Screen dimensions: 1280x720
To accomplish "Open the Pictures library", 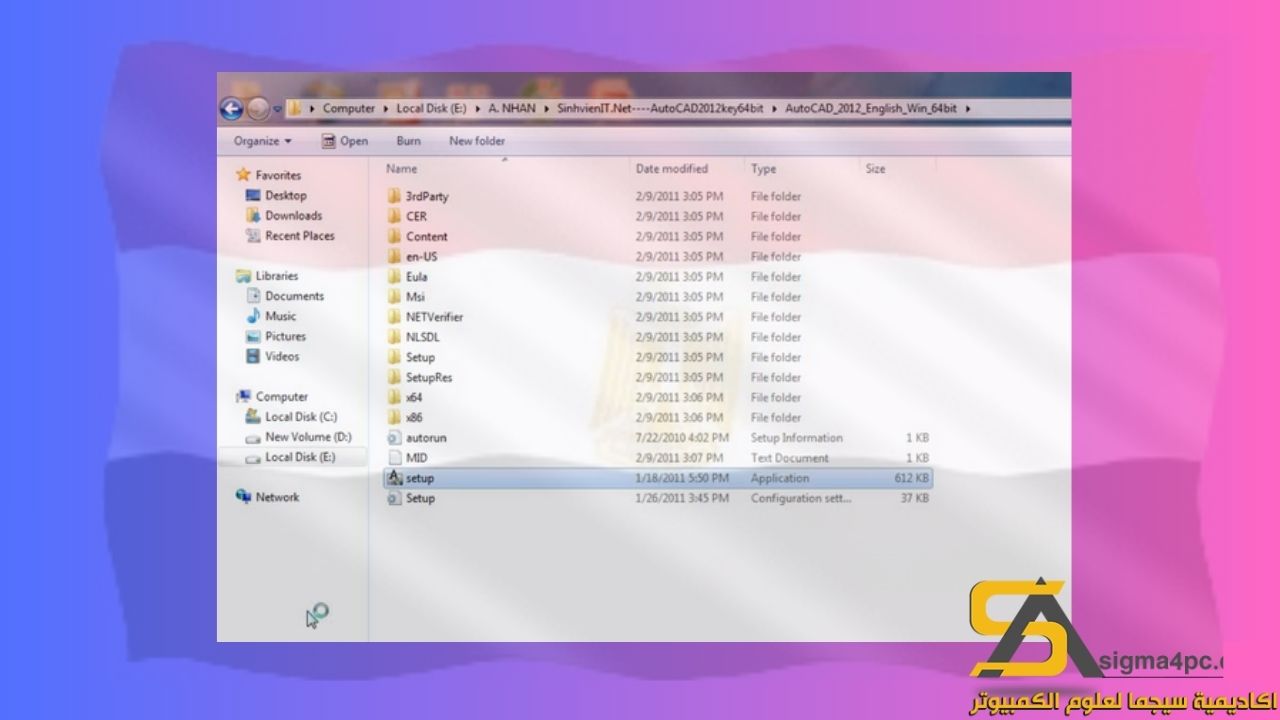I will (285, 336).
